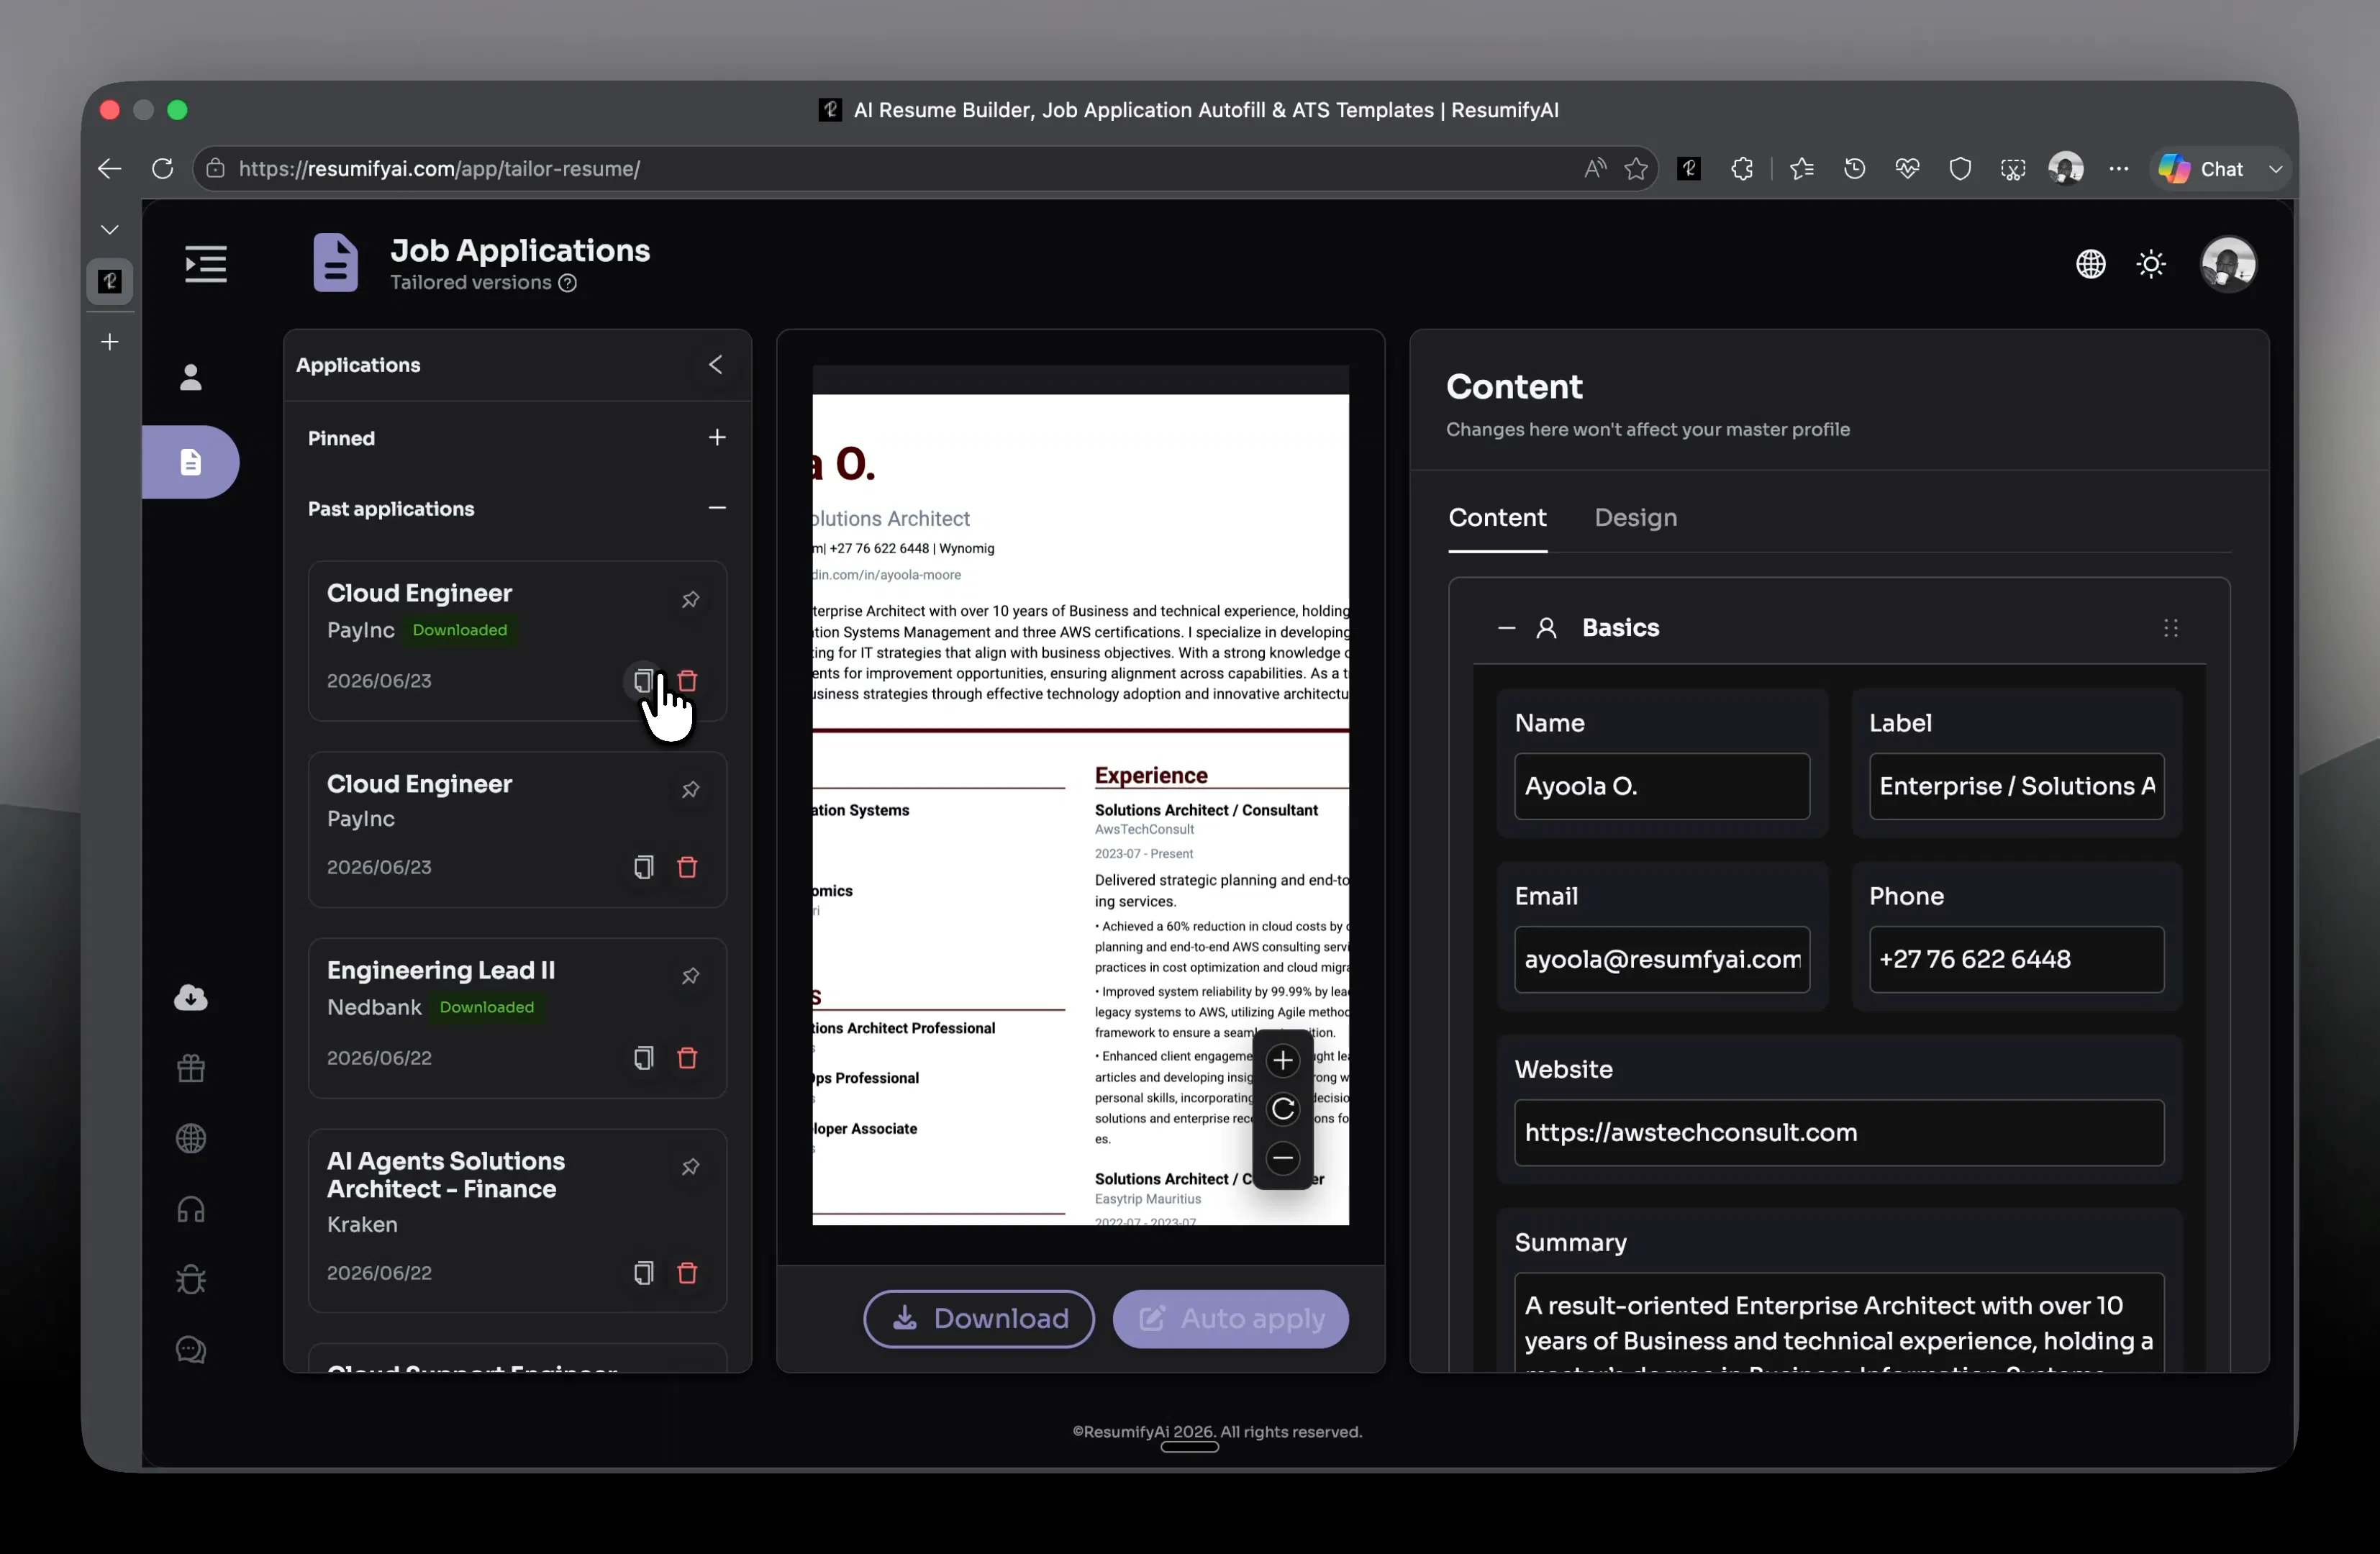Image resolution: width=2380 pixels, height=1554 pixels.
Task: Open browser settings and more menu
Action: pos(2118,169)
